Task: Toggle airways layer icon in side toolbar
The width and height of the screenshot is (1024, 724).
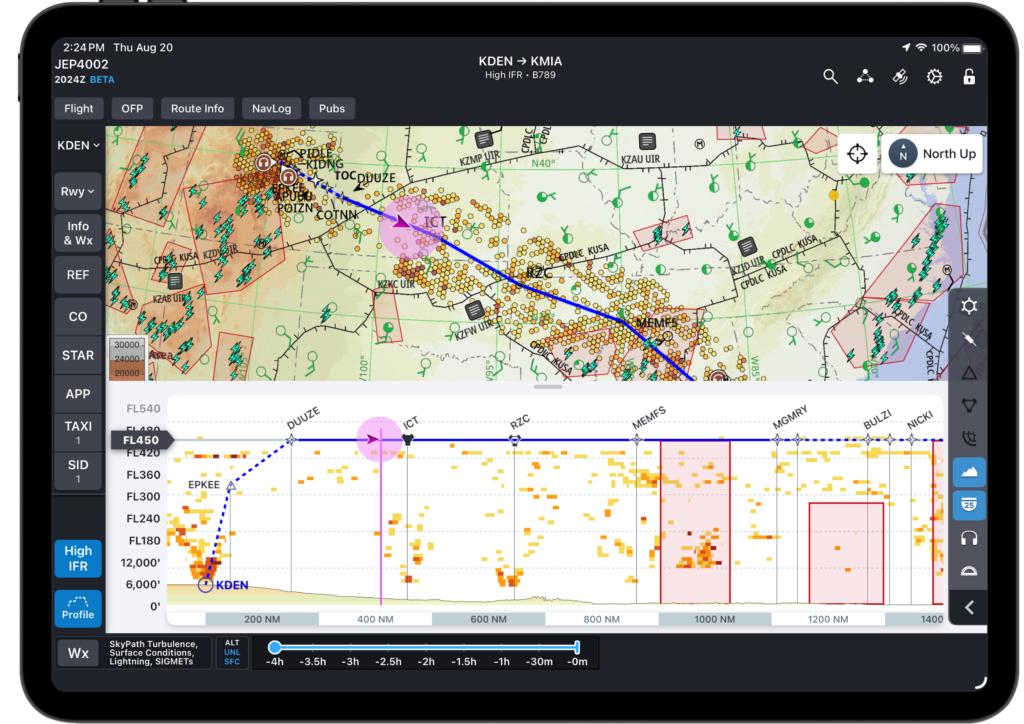Action: [969, 339]
